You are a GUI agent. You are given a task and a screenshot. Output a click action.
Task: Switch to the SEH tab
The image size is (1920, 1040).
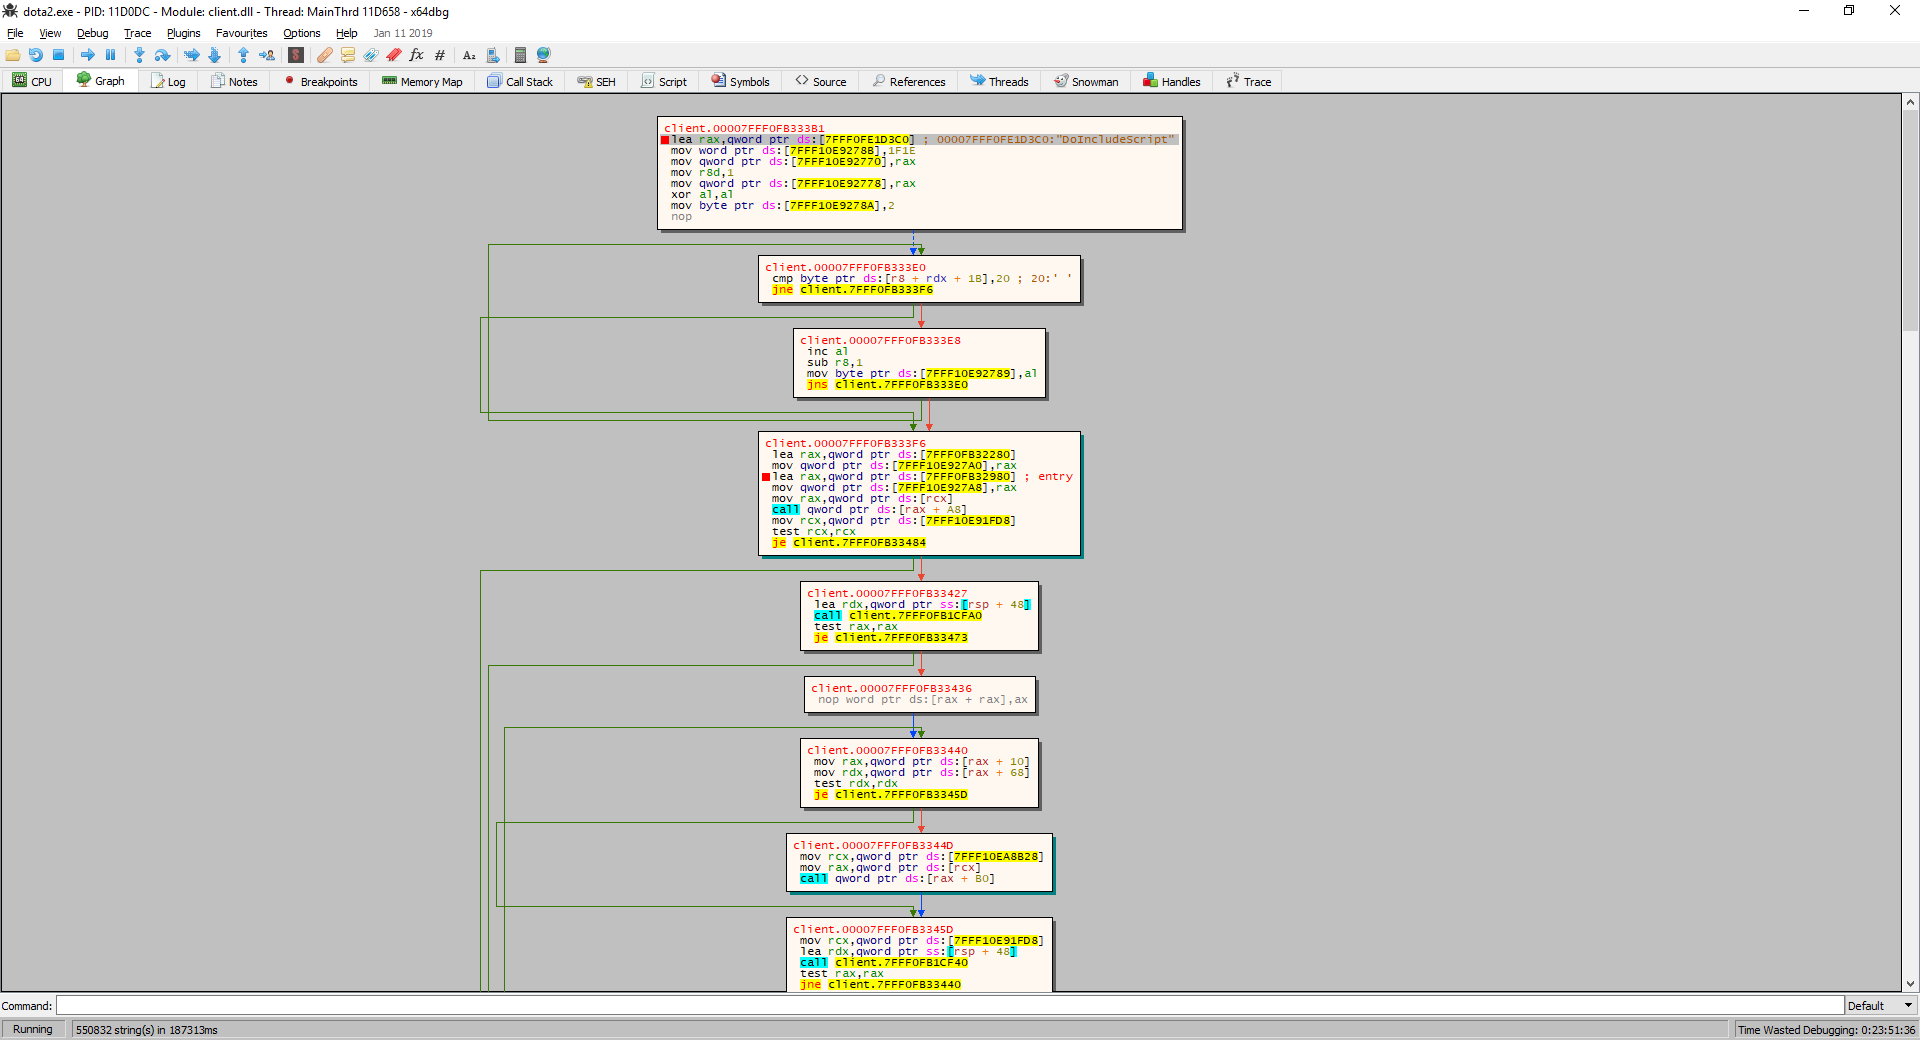click(596, 81)
